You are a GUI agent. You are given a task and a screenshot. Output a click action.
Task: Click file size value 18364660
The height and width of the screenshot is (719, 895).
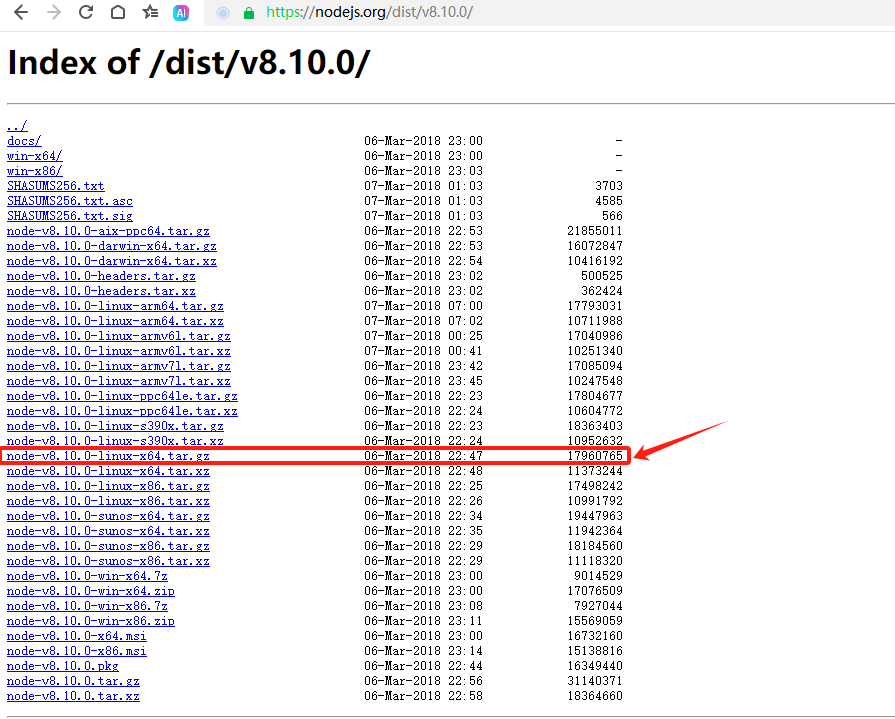coord(595,696)
